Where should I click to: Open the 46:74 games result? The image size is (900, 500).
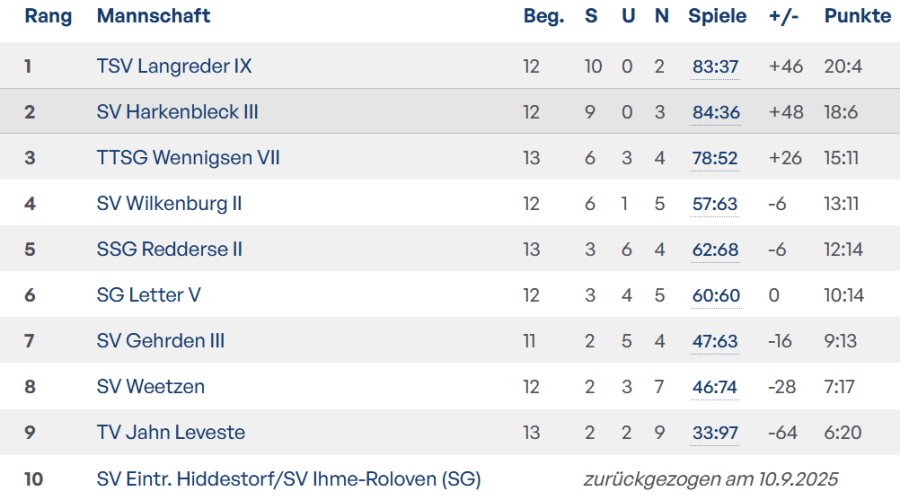pyautogui.click(x=715, y=387)
